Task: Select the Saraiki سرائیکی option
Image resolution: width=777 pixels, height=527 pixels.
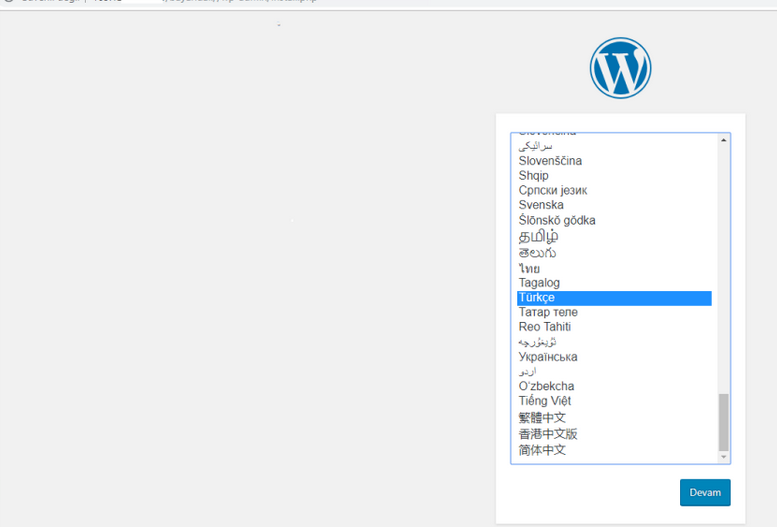Action: (614, 146)
